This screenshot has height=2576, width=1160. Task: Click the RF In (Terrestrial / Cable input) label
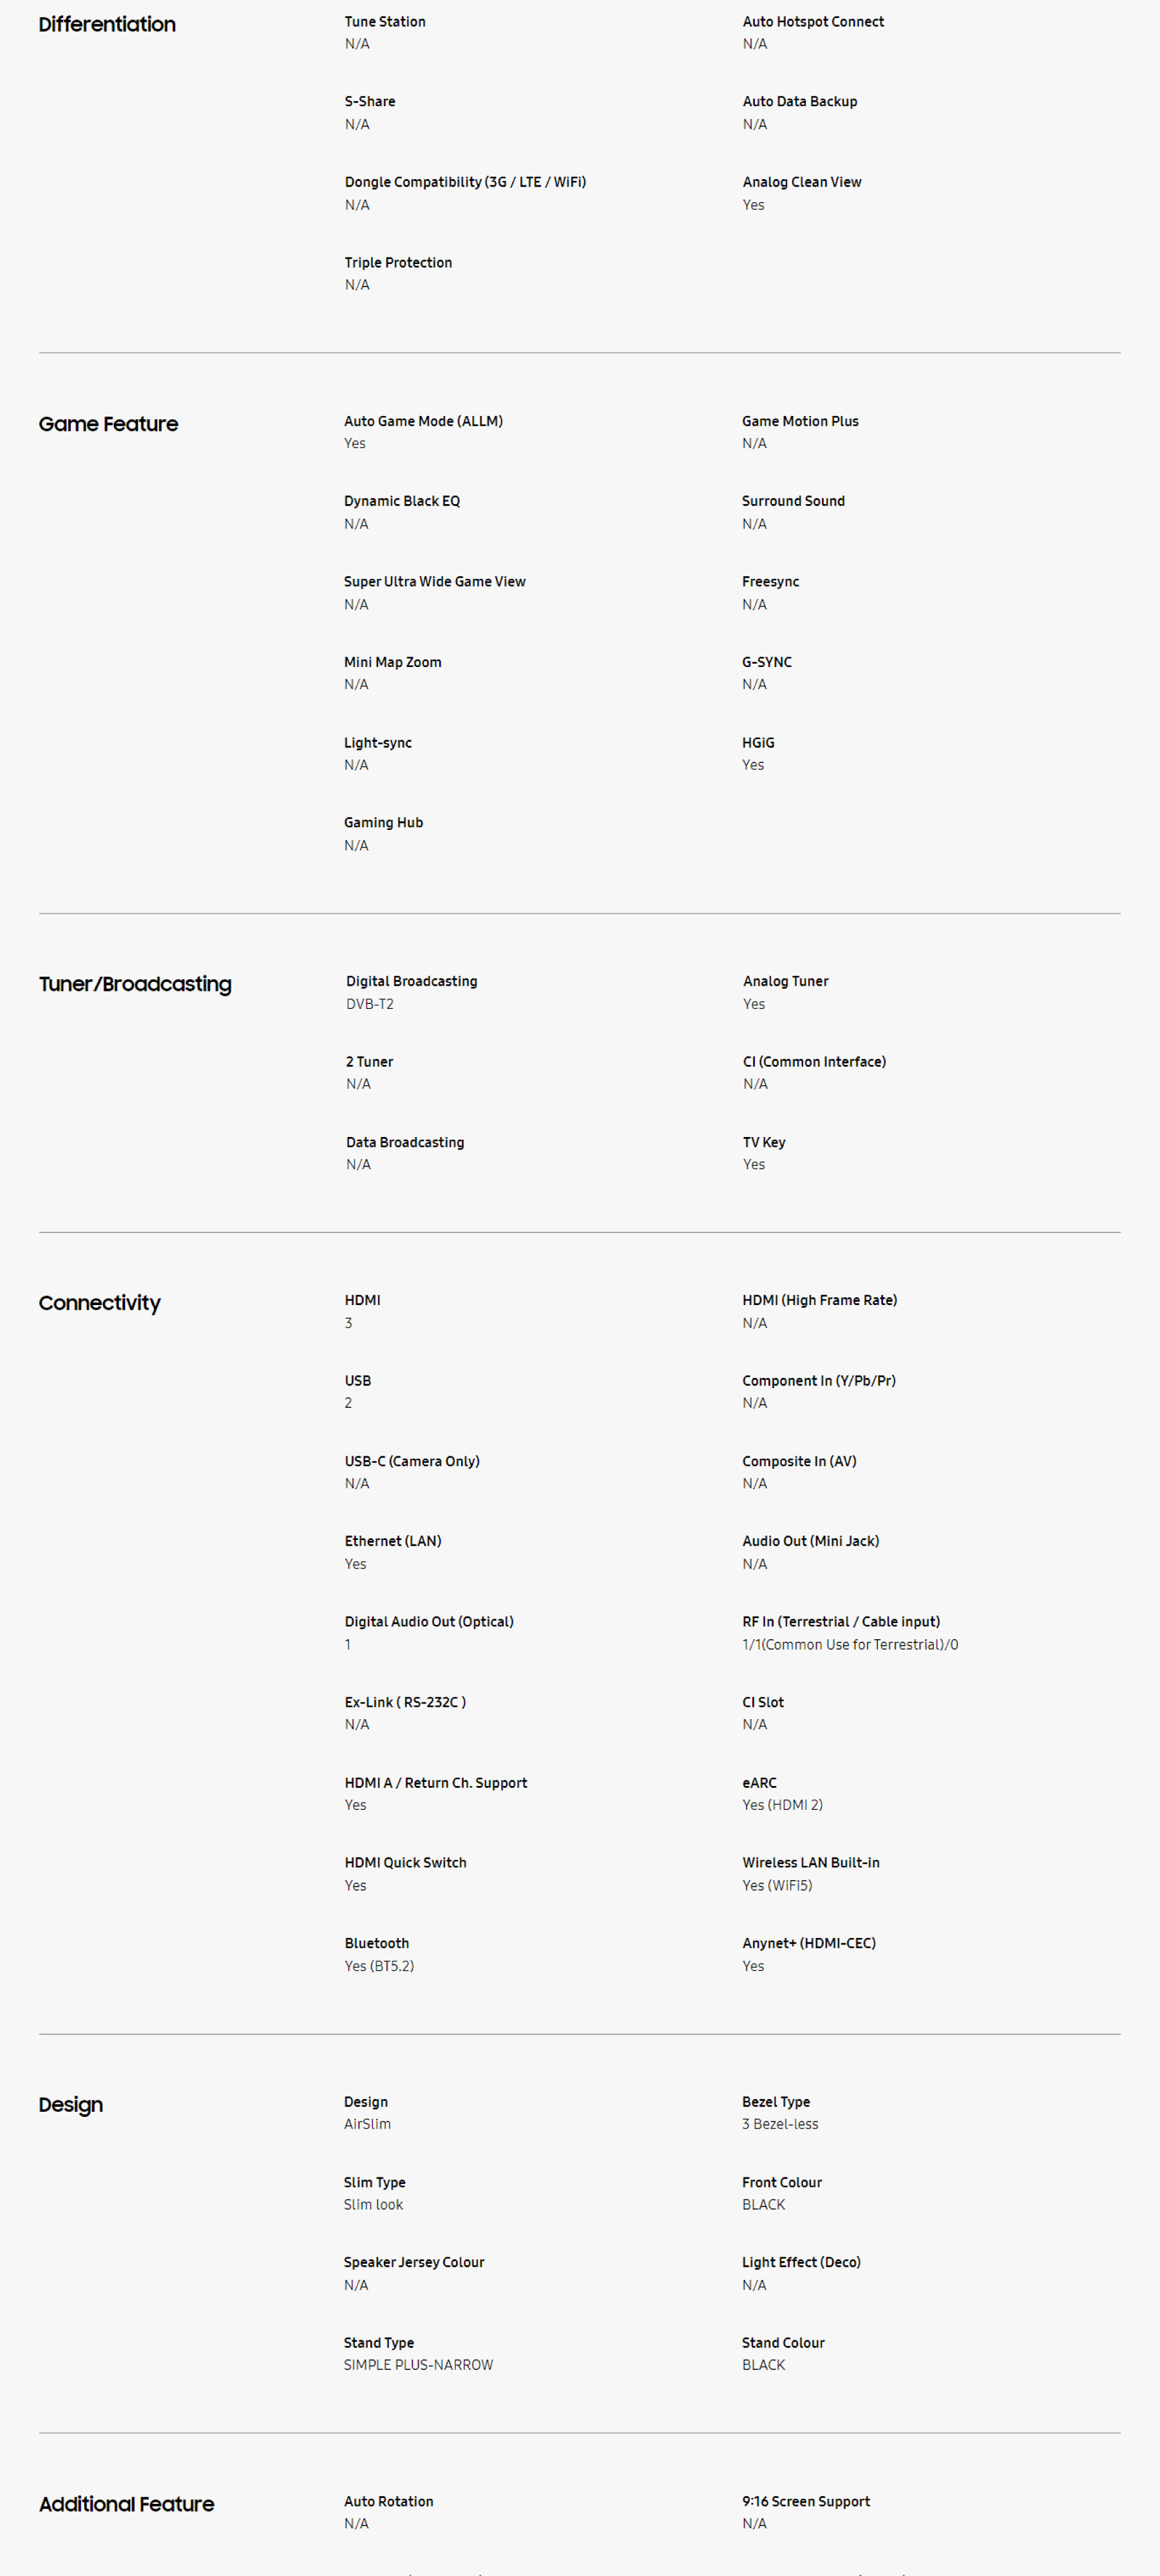(x=840, y=1622)
